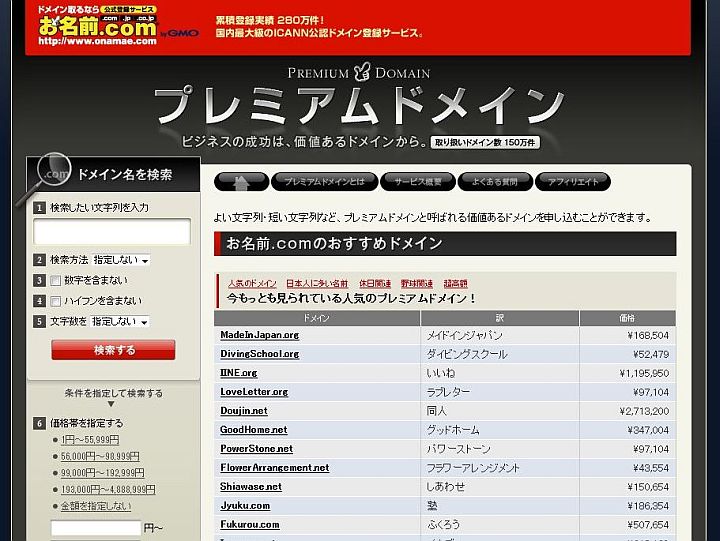Viewport: 720px width, 541px height.
Task: Click the home icon navigation button
Action: click(x=242, y=181)
